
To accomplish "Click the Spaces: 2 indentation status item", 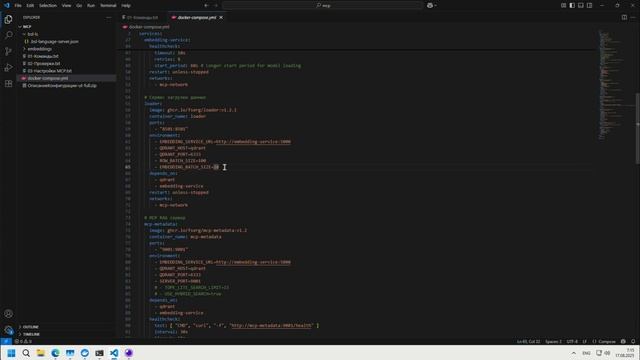I will pos(553,341).
